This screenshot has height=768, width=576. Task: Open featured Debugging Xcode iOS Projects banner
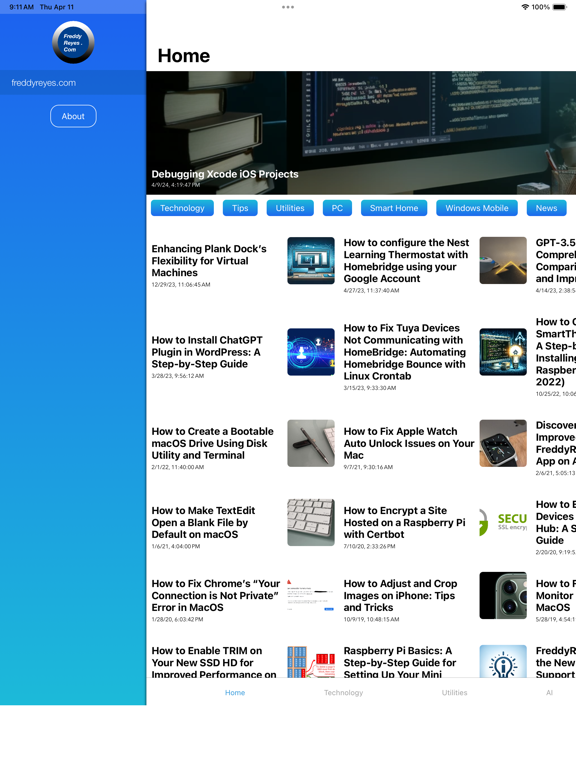[x=361, y=133]
